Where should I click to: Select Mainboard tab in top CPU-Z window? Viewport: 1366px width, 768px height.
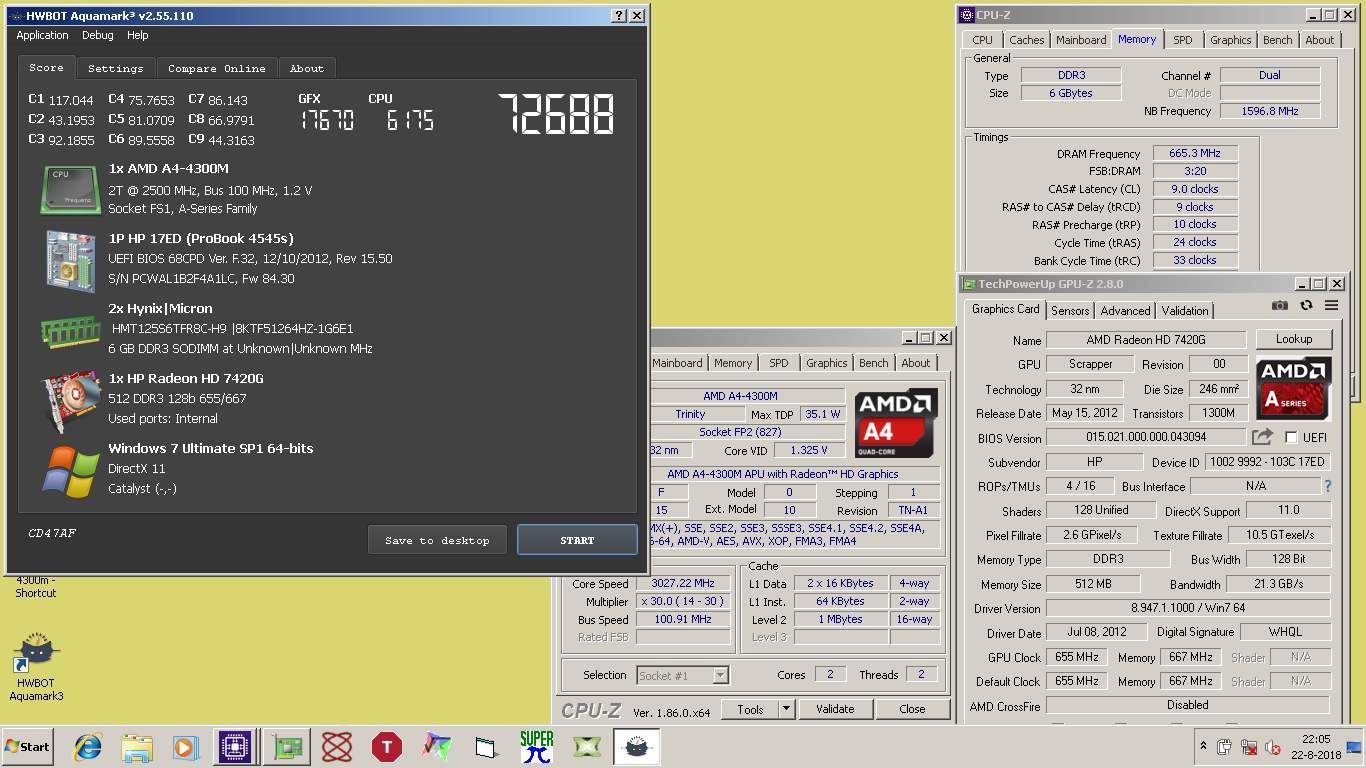(x=1081, y=40)
